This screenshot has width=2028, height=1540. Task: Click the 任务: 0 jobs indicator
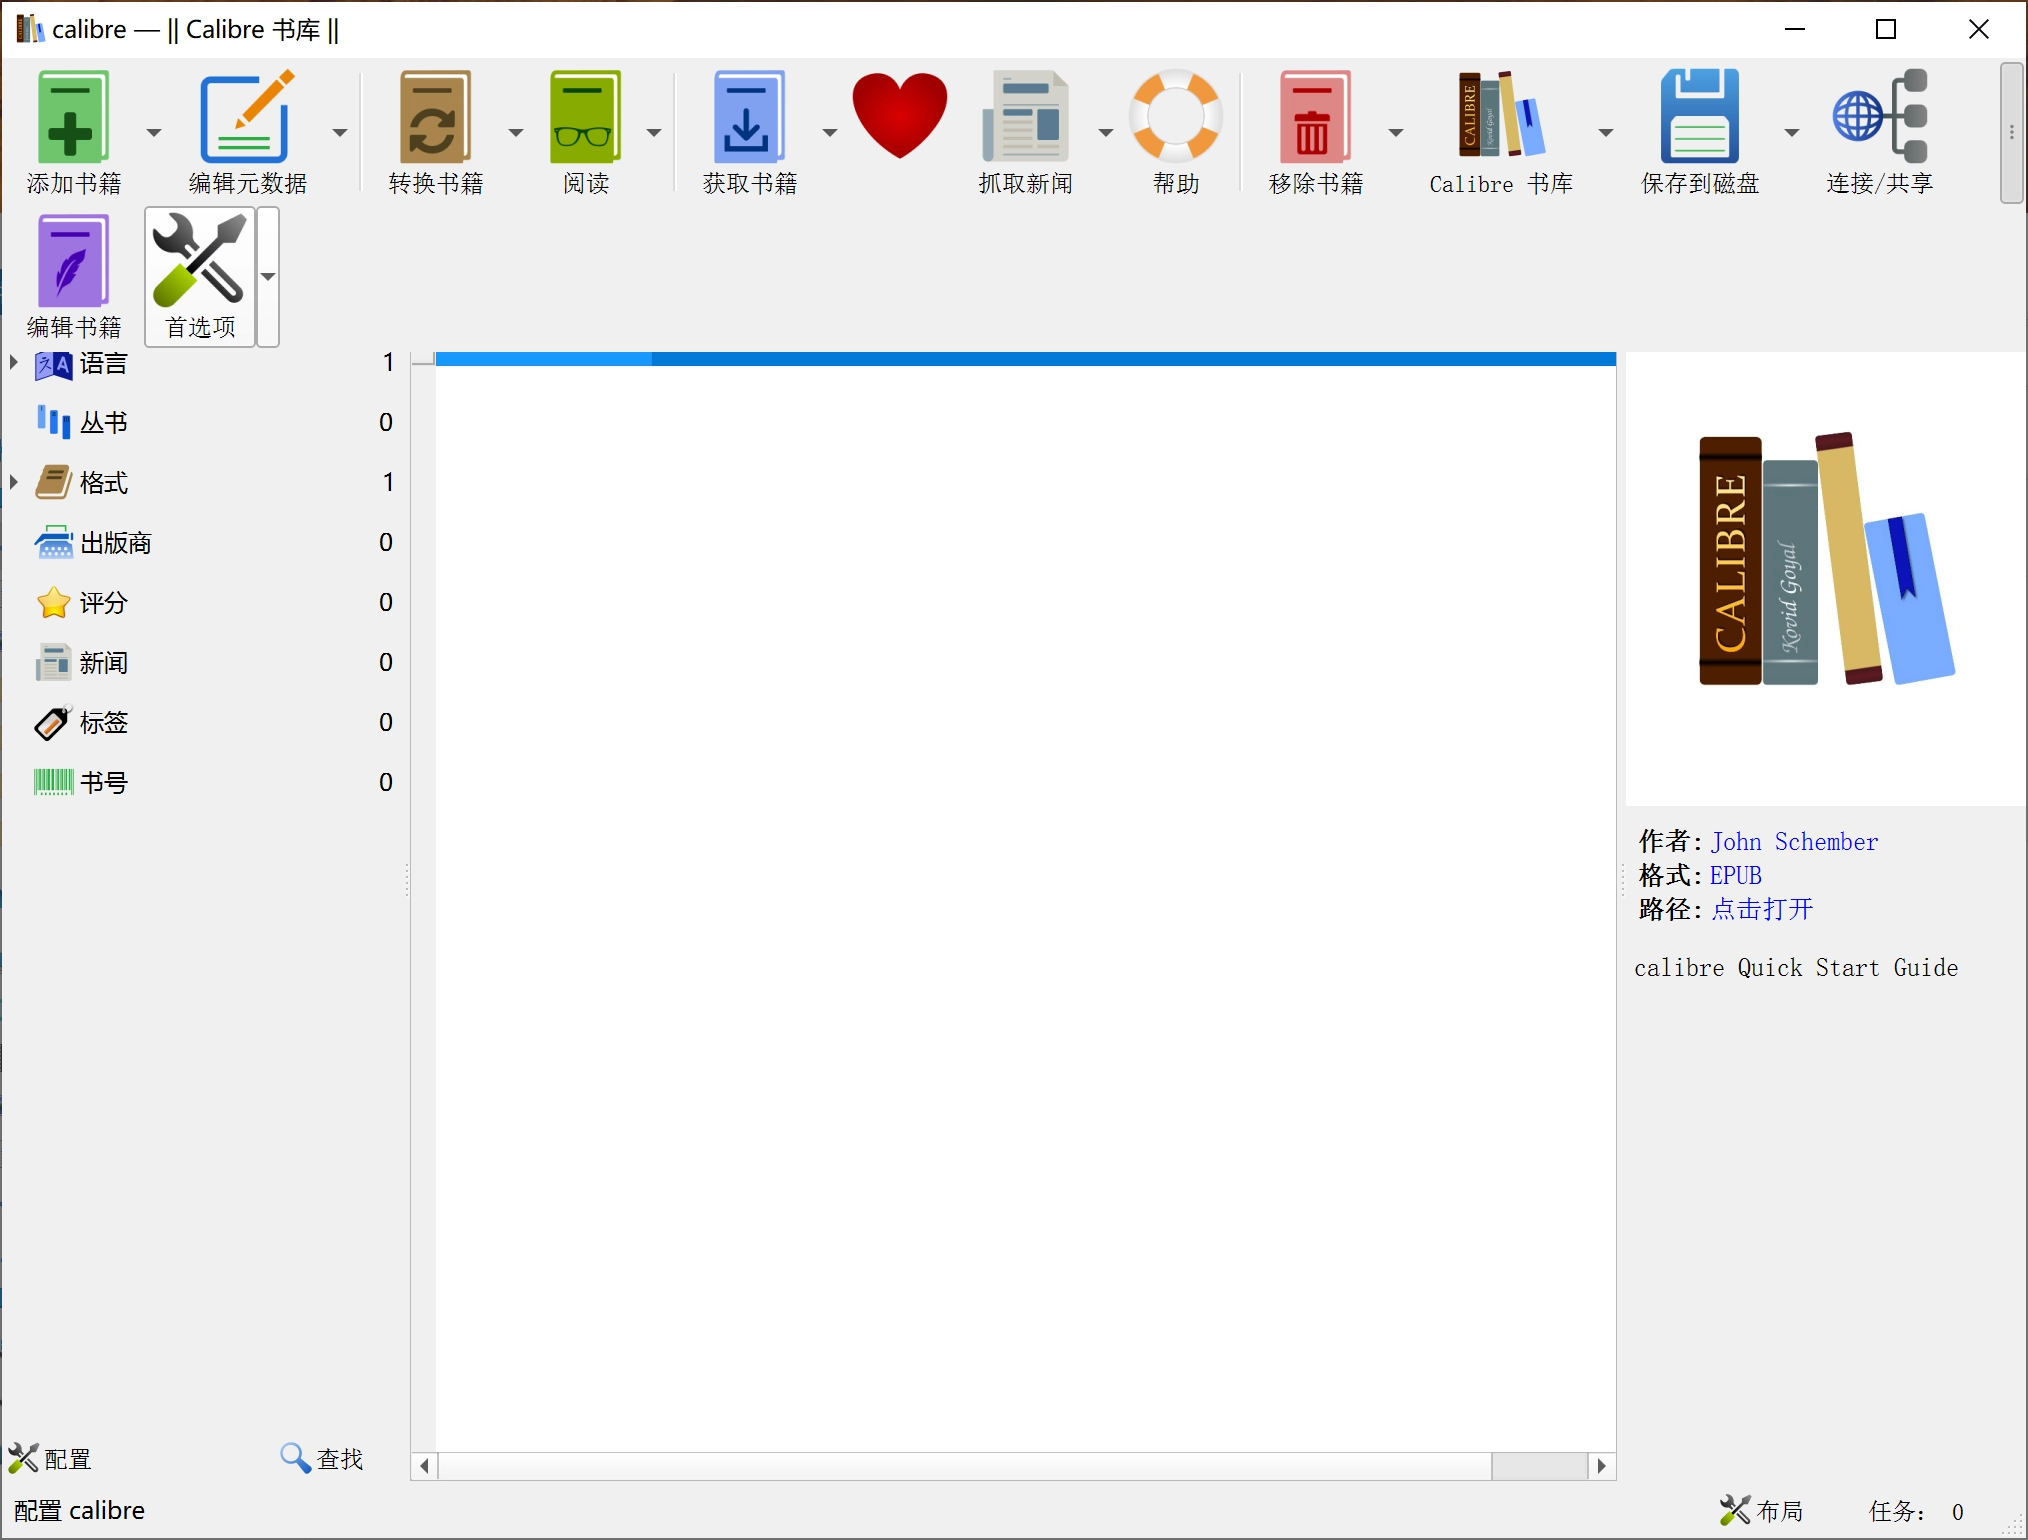click(1917, 1511)
